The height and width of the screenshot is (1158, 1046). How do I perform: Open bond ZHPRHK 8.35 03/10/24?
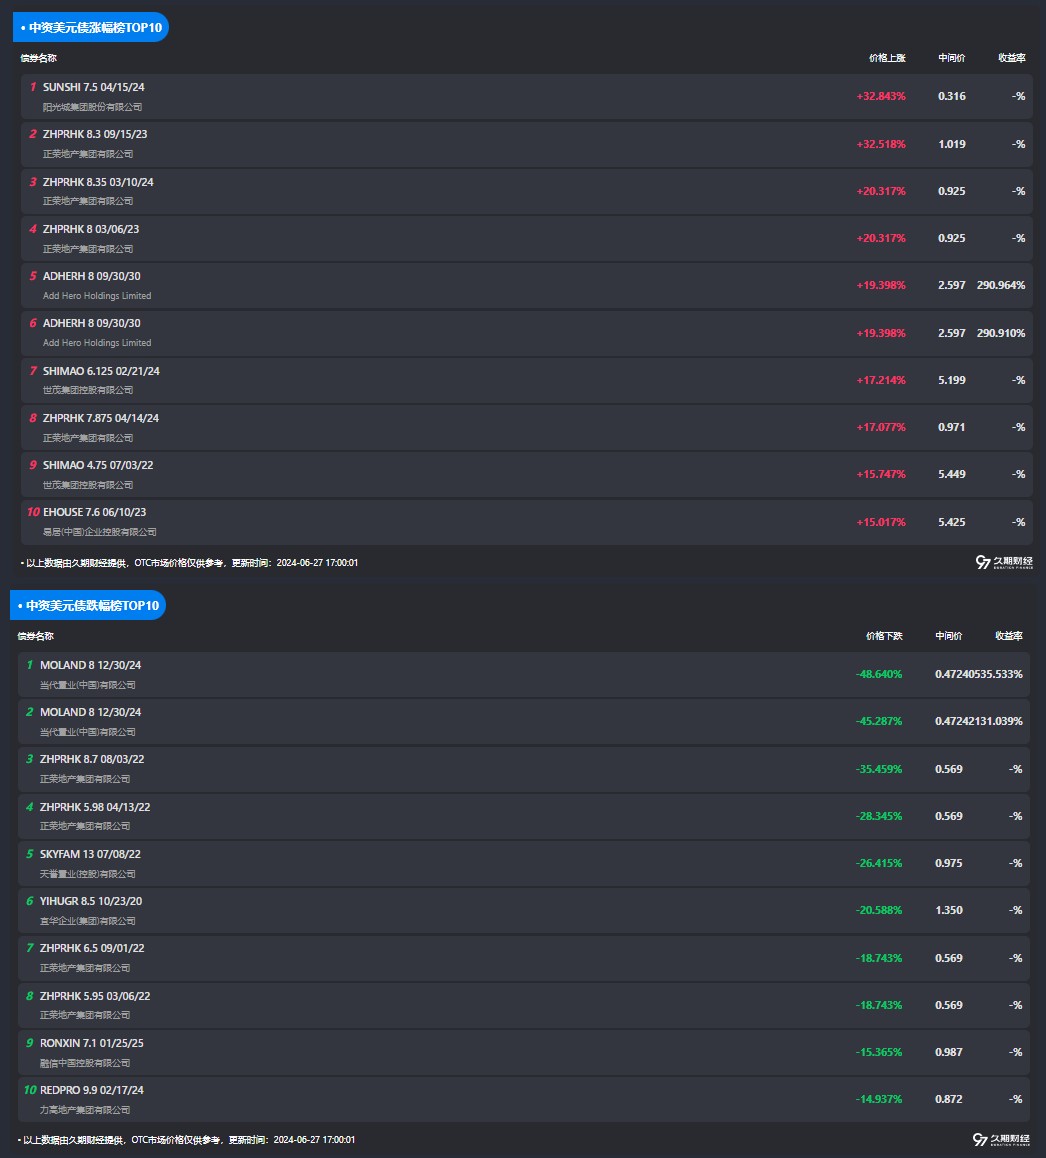(98, 182)
